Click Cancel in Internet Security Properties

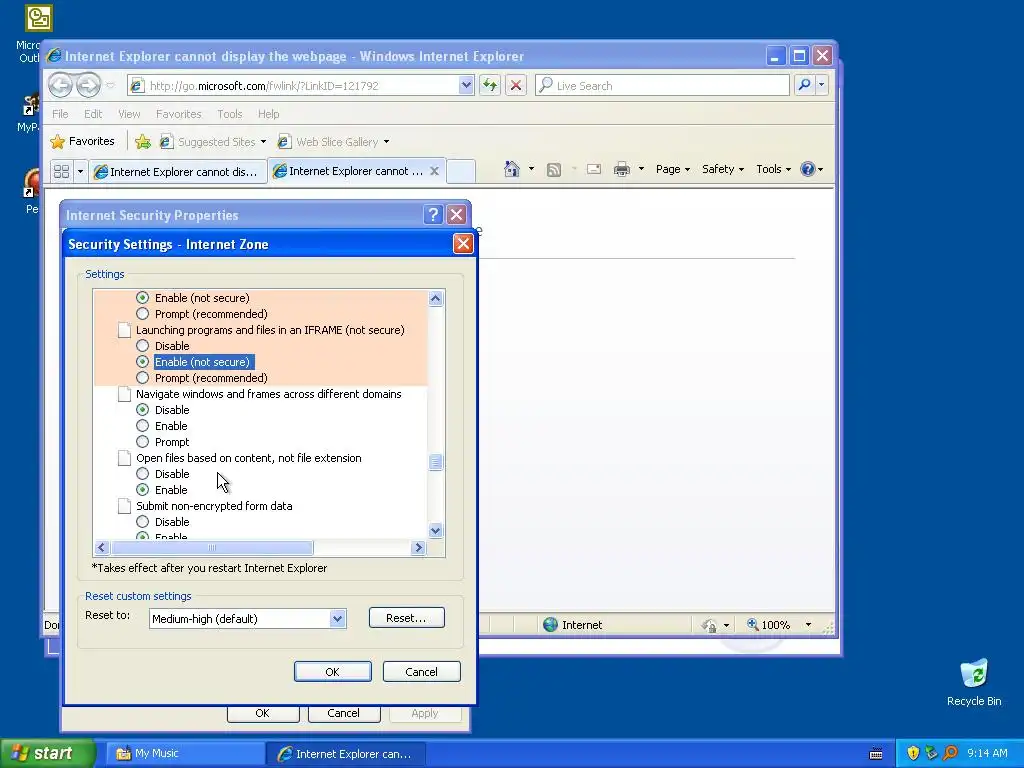click(344, 713)
